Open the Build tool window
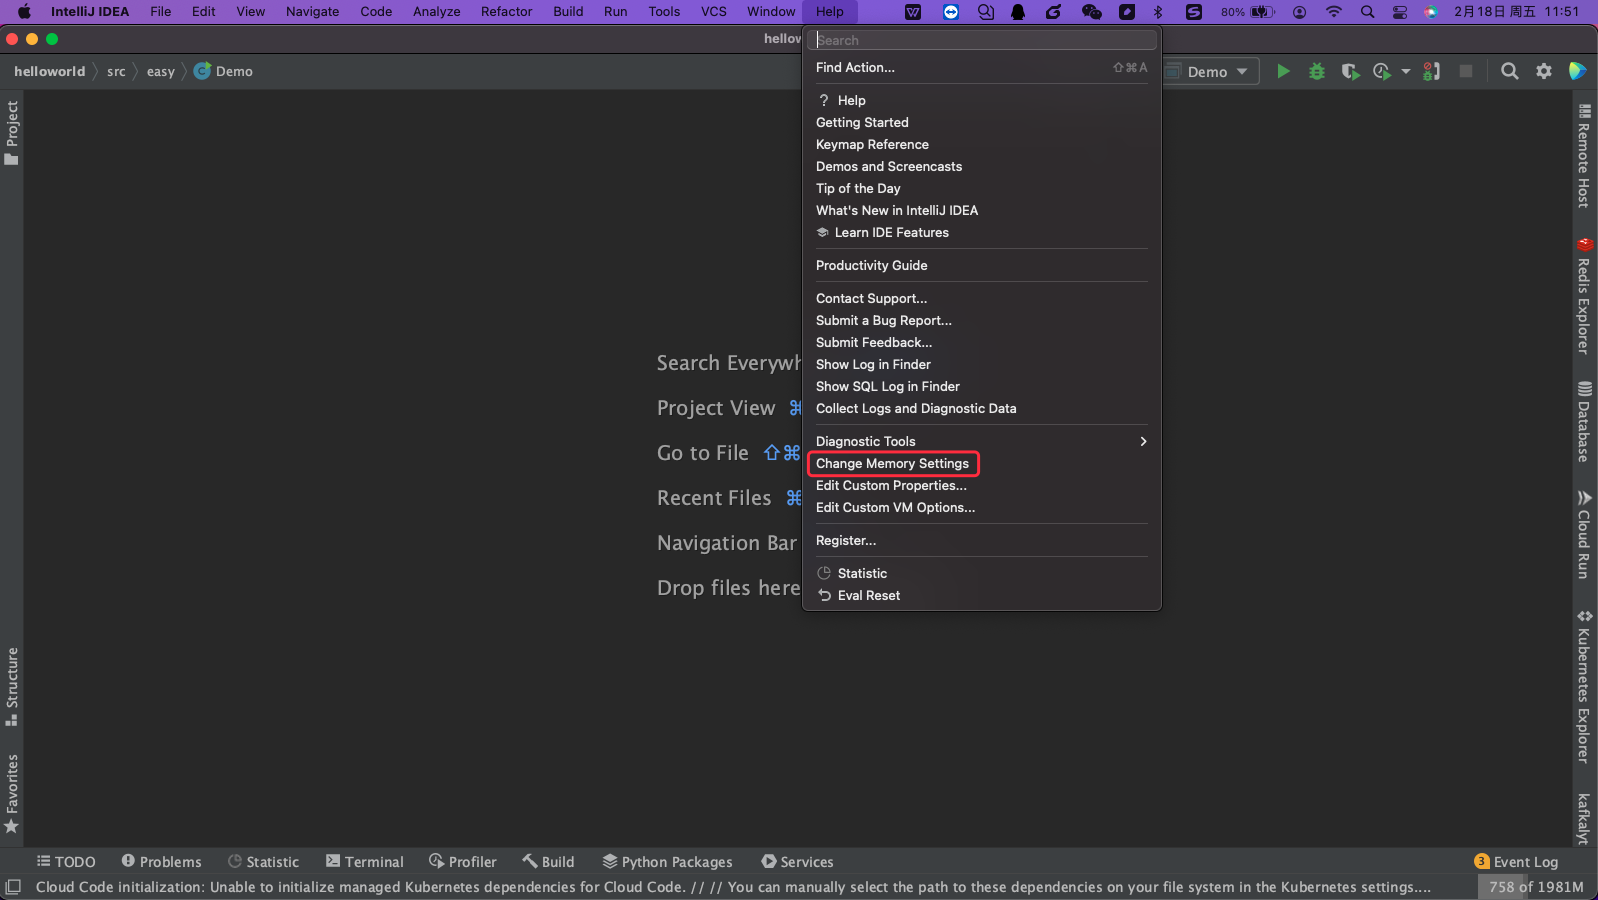 [548, 862]
